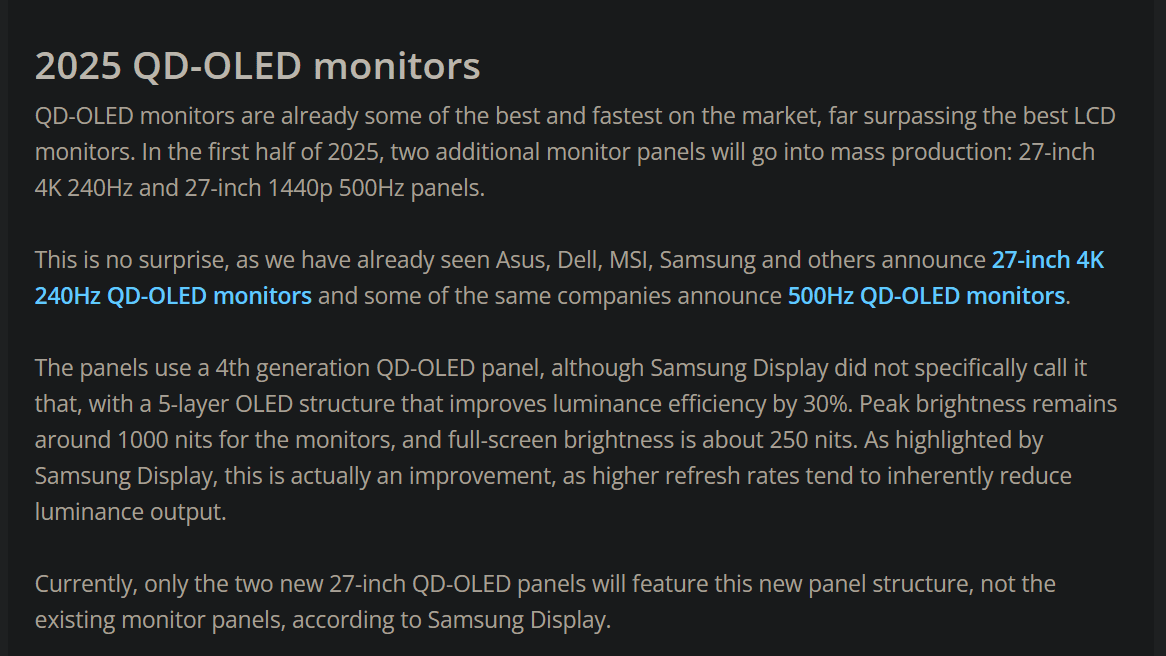The width and height of the screenshot is (1166, 656).
Task: Click the words new panel structure
Action: (x=864, y=584)
